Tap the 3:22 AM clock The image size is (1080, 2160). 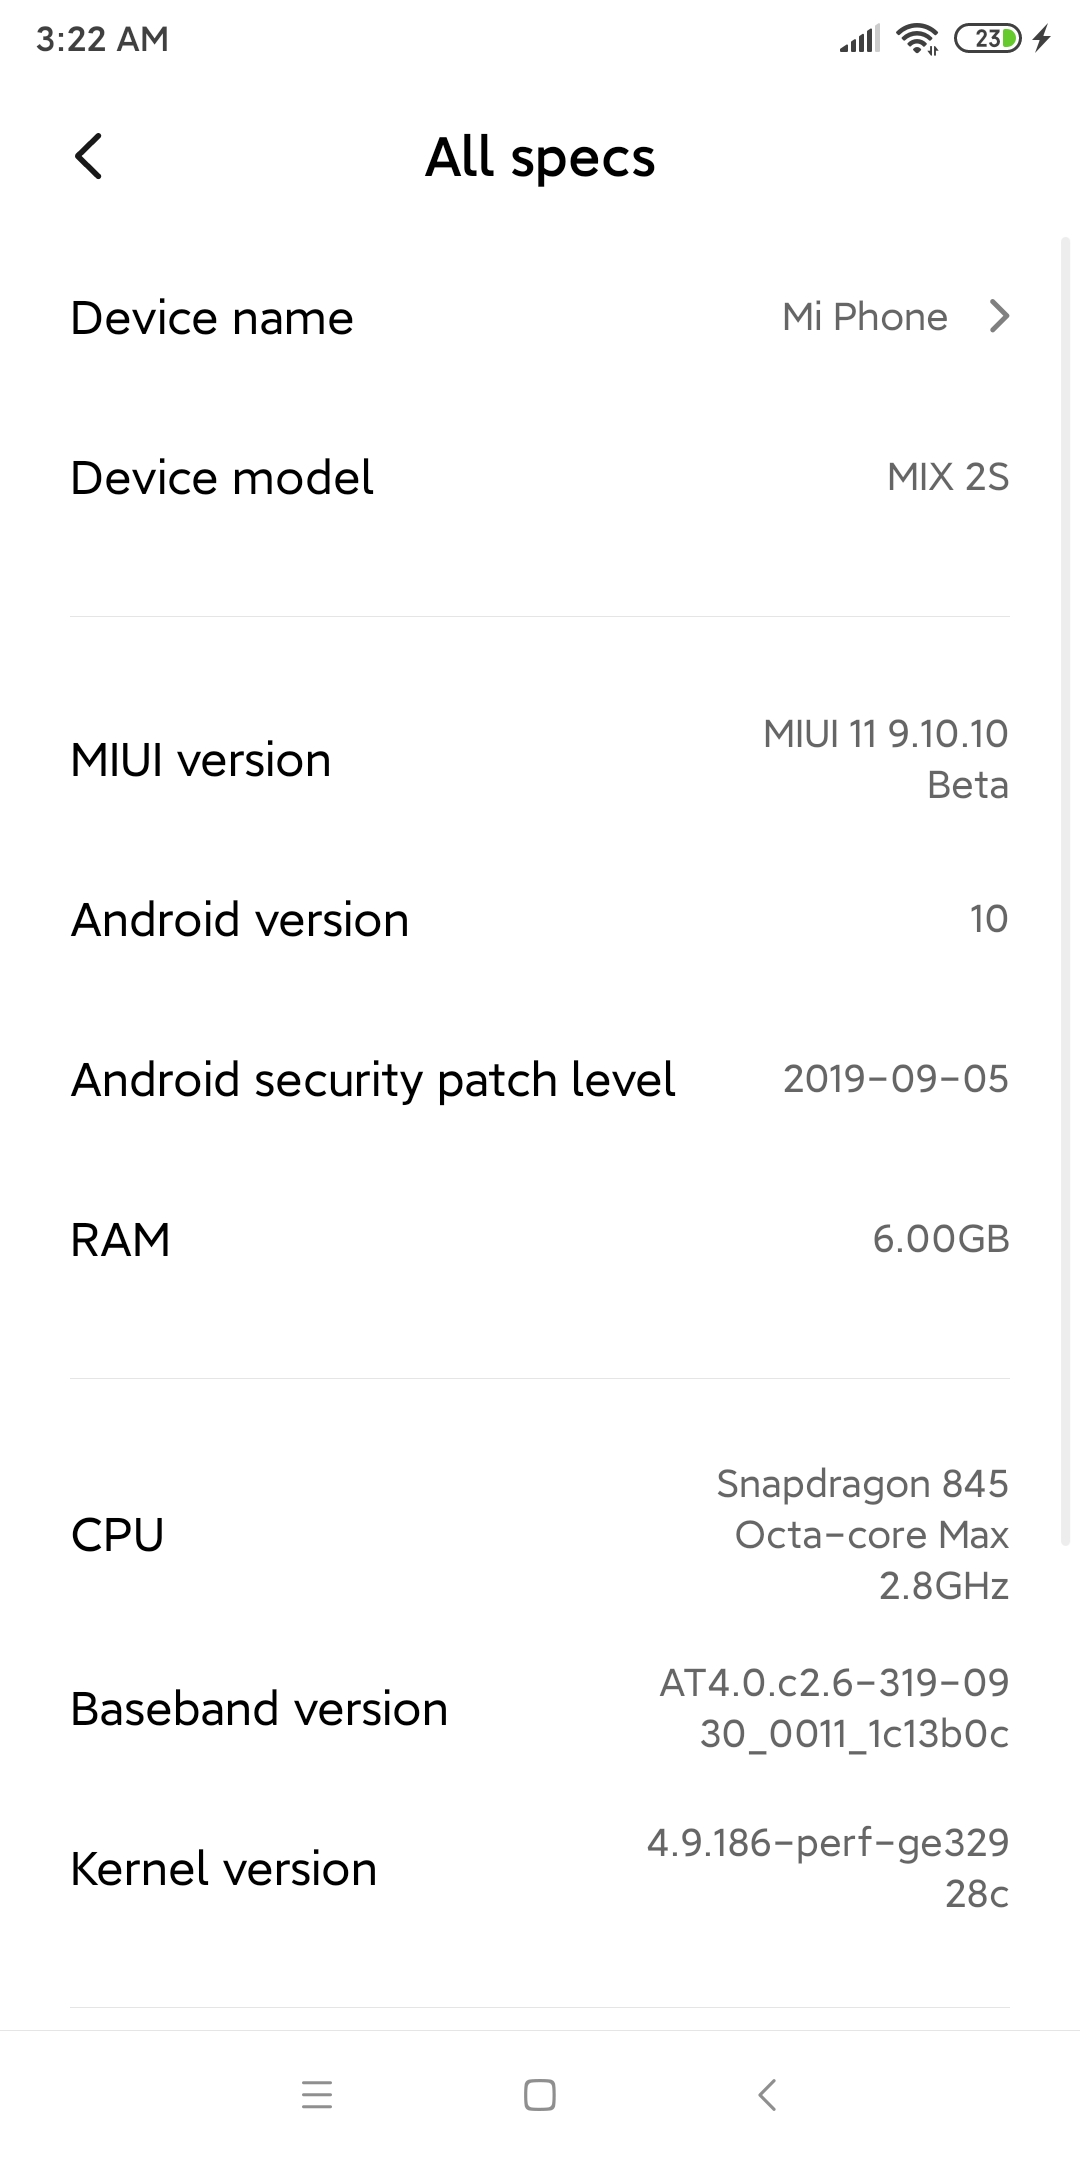point(102,39)
